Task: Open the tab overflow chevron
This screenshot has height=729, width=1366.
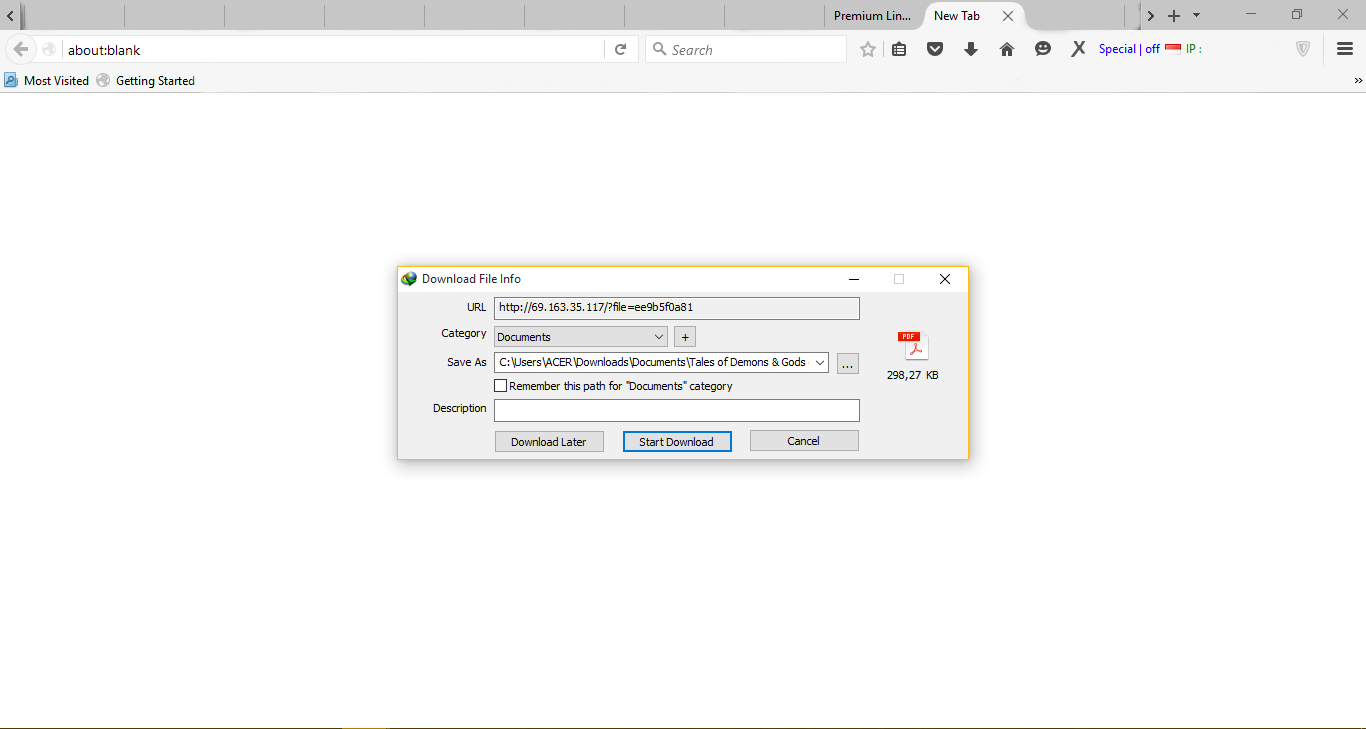Action: click(1150, 15)
